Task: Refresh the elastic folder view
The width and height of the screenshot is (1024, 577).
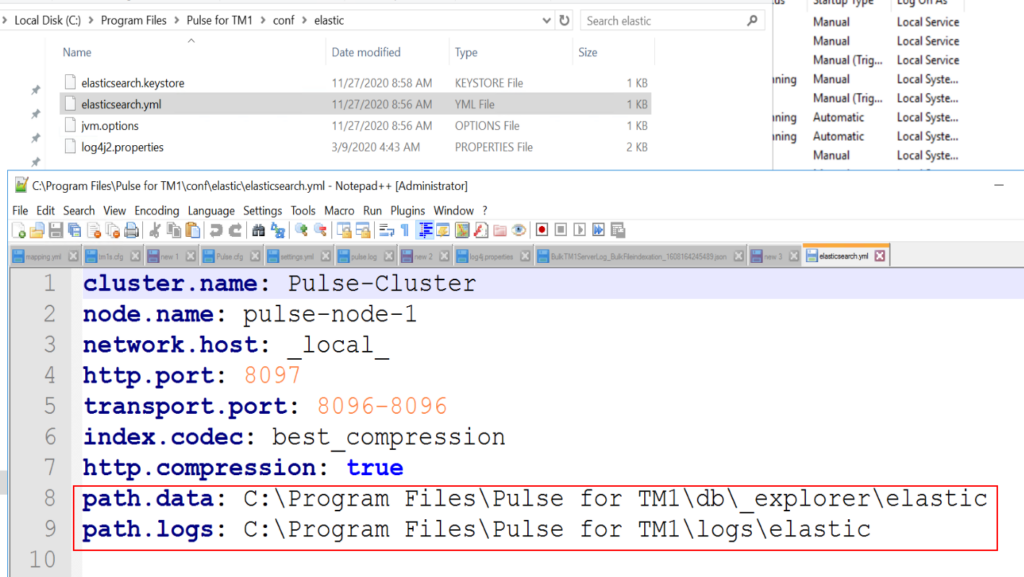Action: coord(565,20)
